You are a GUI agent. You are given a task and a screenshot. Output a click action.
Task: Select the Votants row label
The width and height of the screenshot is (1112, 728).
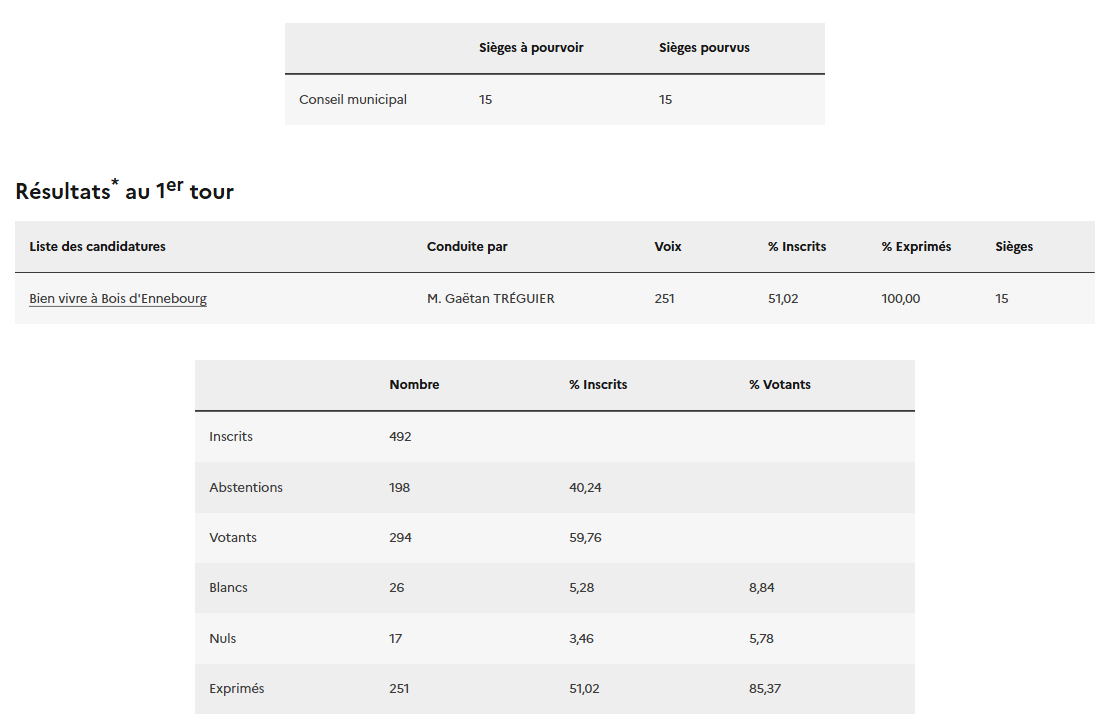pyautogui.click(x=233, y=538)
